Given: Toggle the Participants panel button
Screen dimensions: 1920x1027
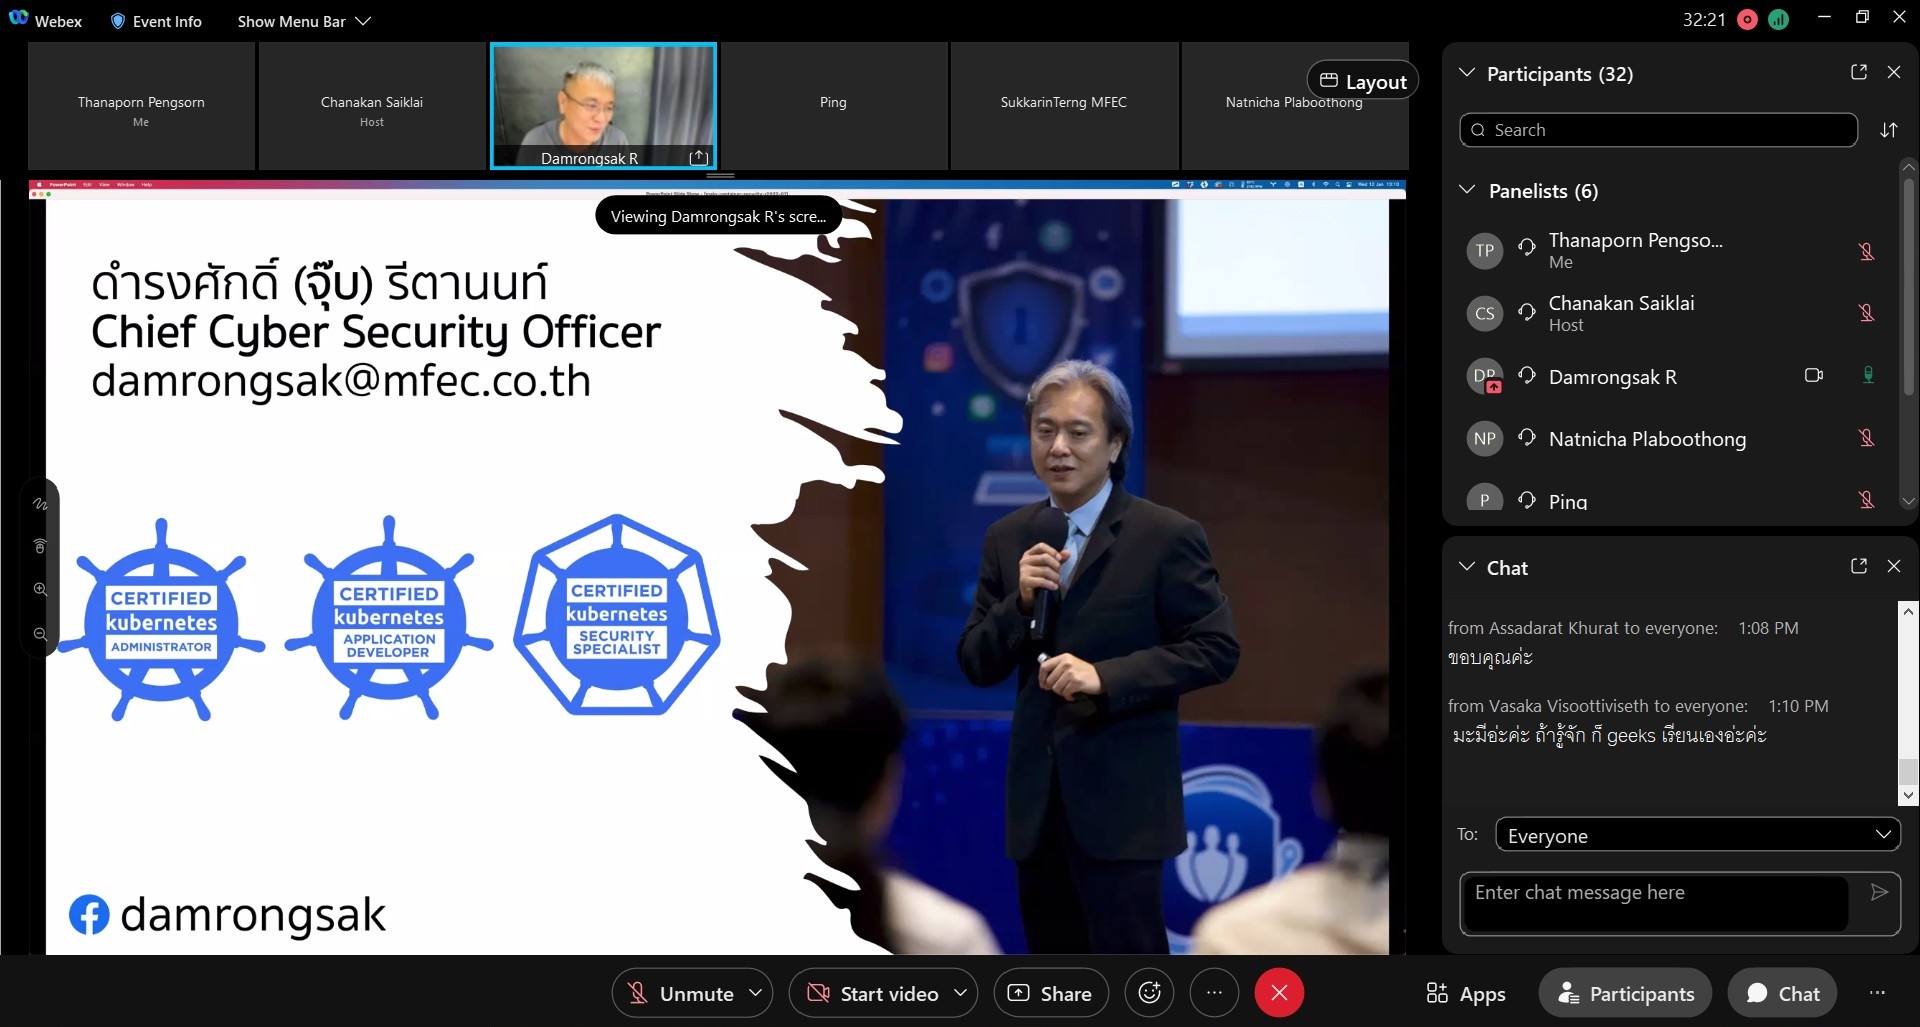Looking at the screenshot, I should 1625,993.
